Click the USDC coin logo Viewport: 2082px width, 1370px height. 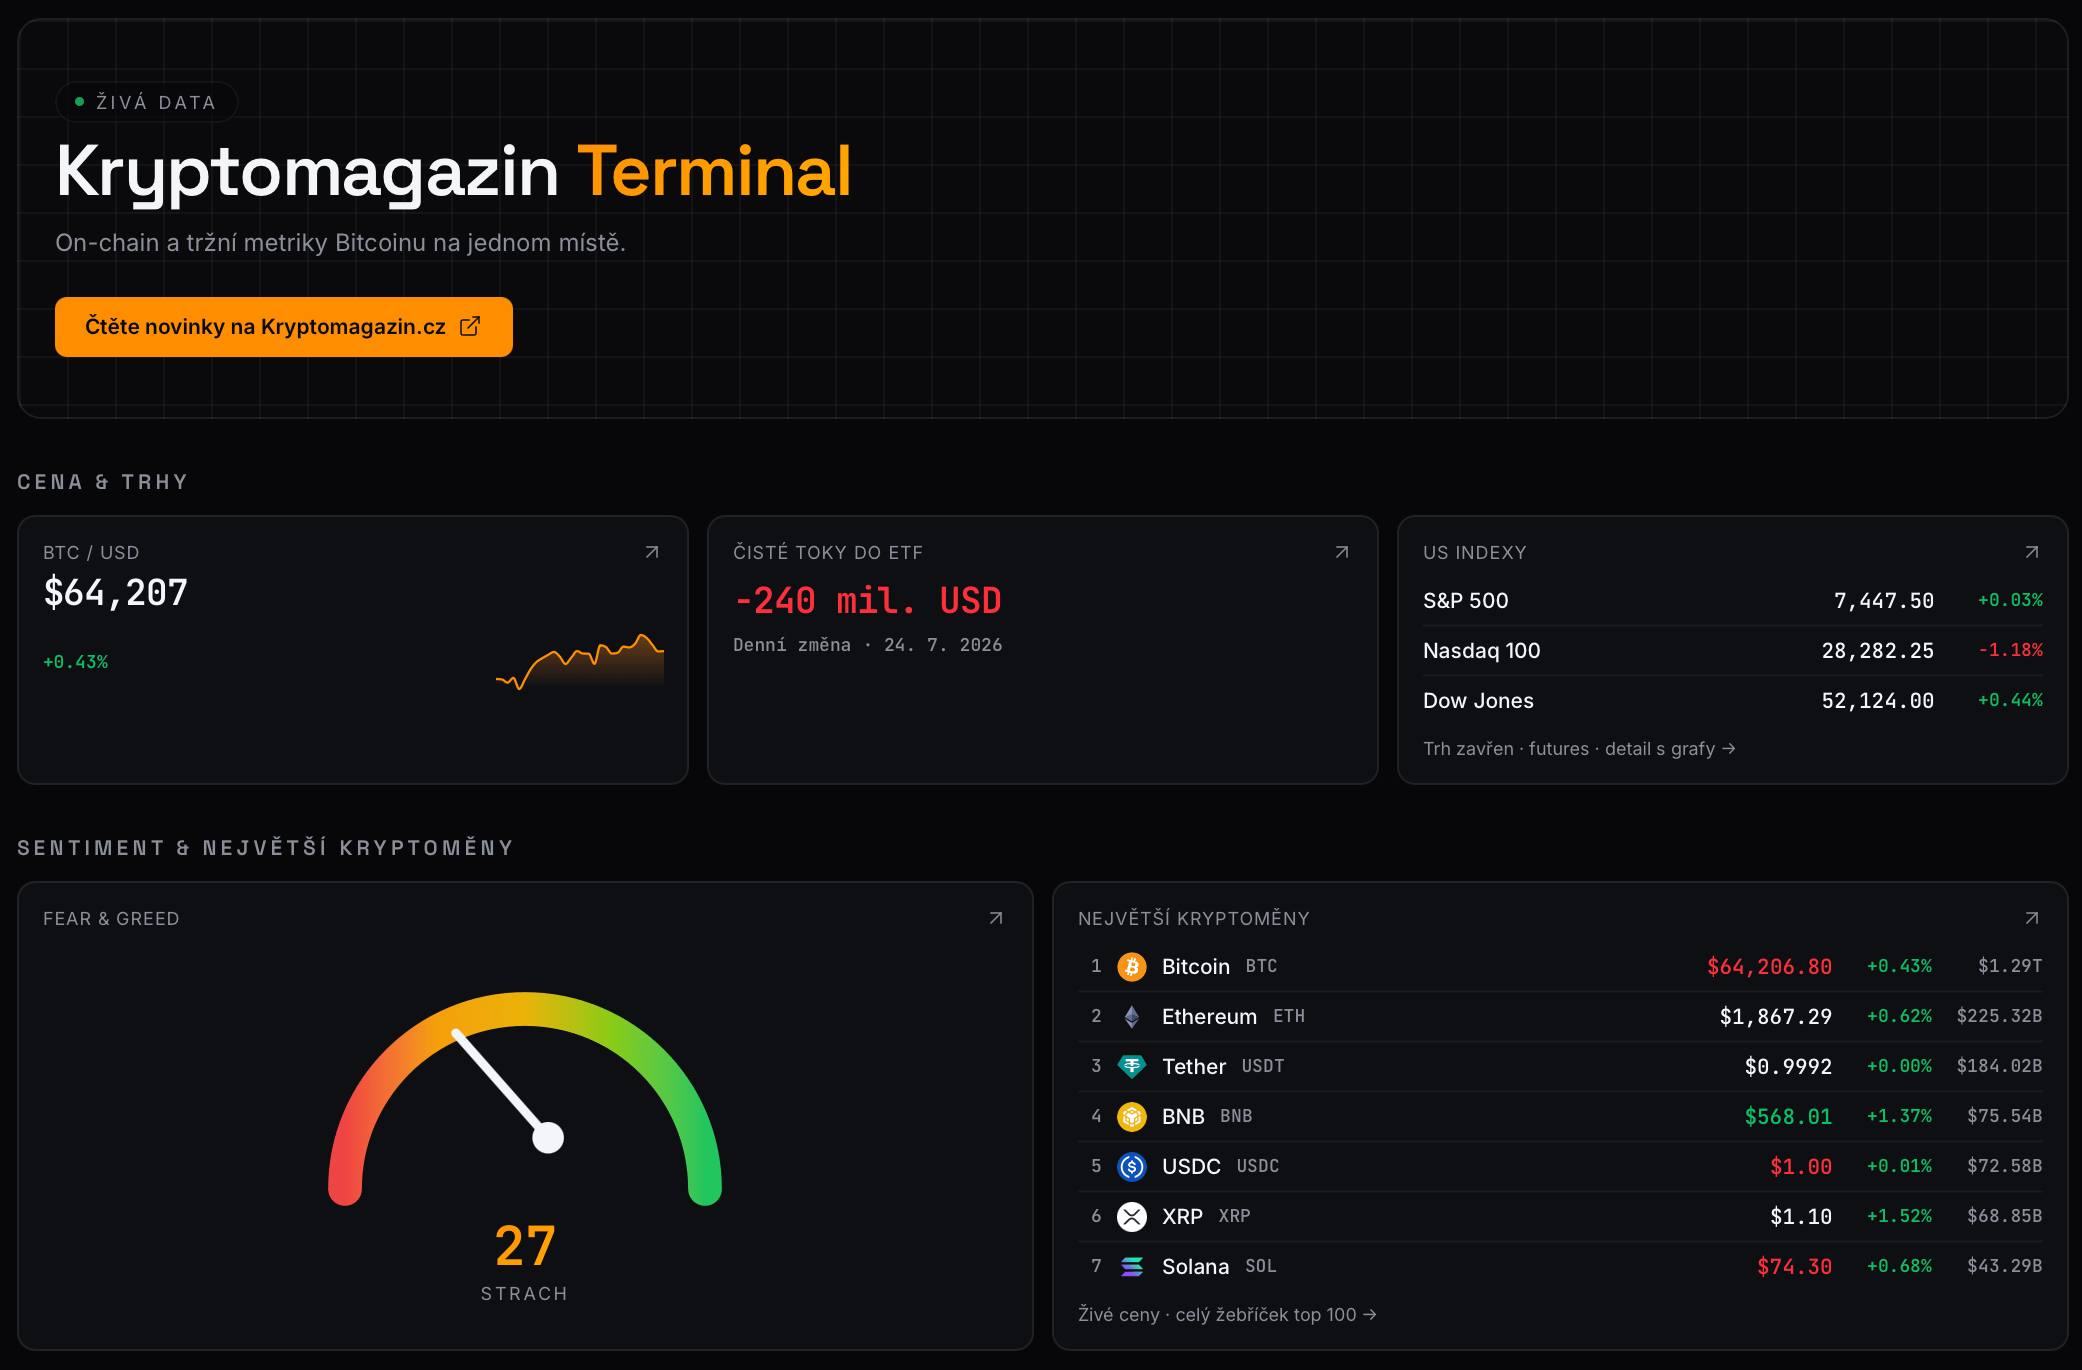point(1132,1166)
